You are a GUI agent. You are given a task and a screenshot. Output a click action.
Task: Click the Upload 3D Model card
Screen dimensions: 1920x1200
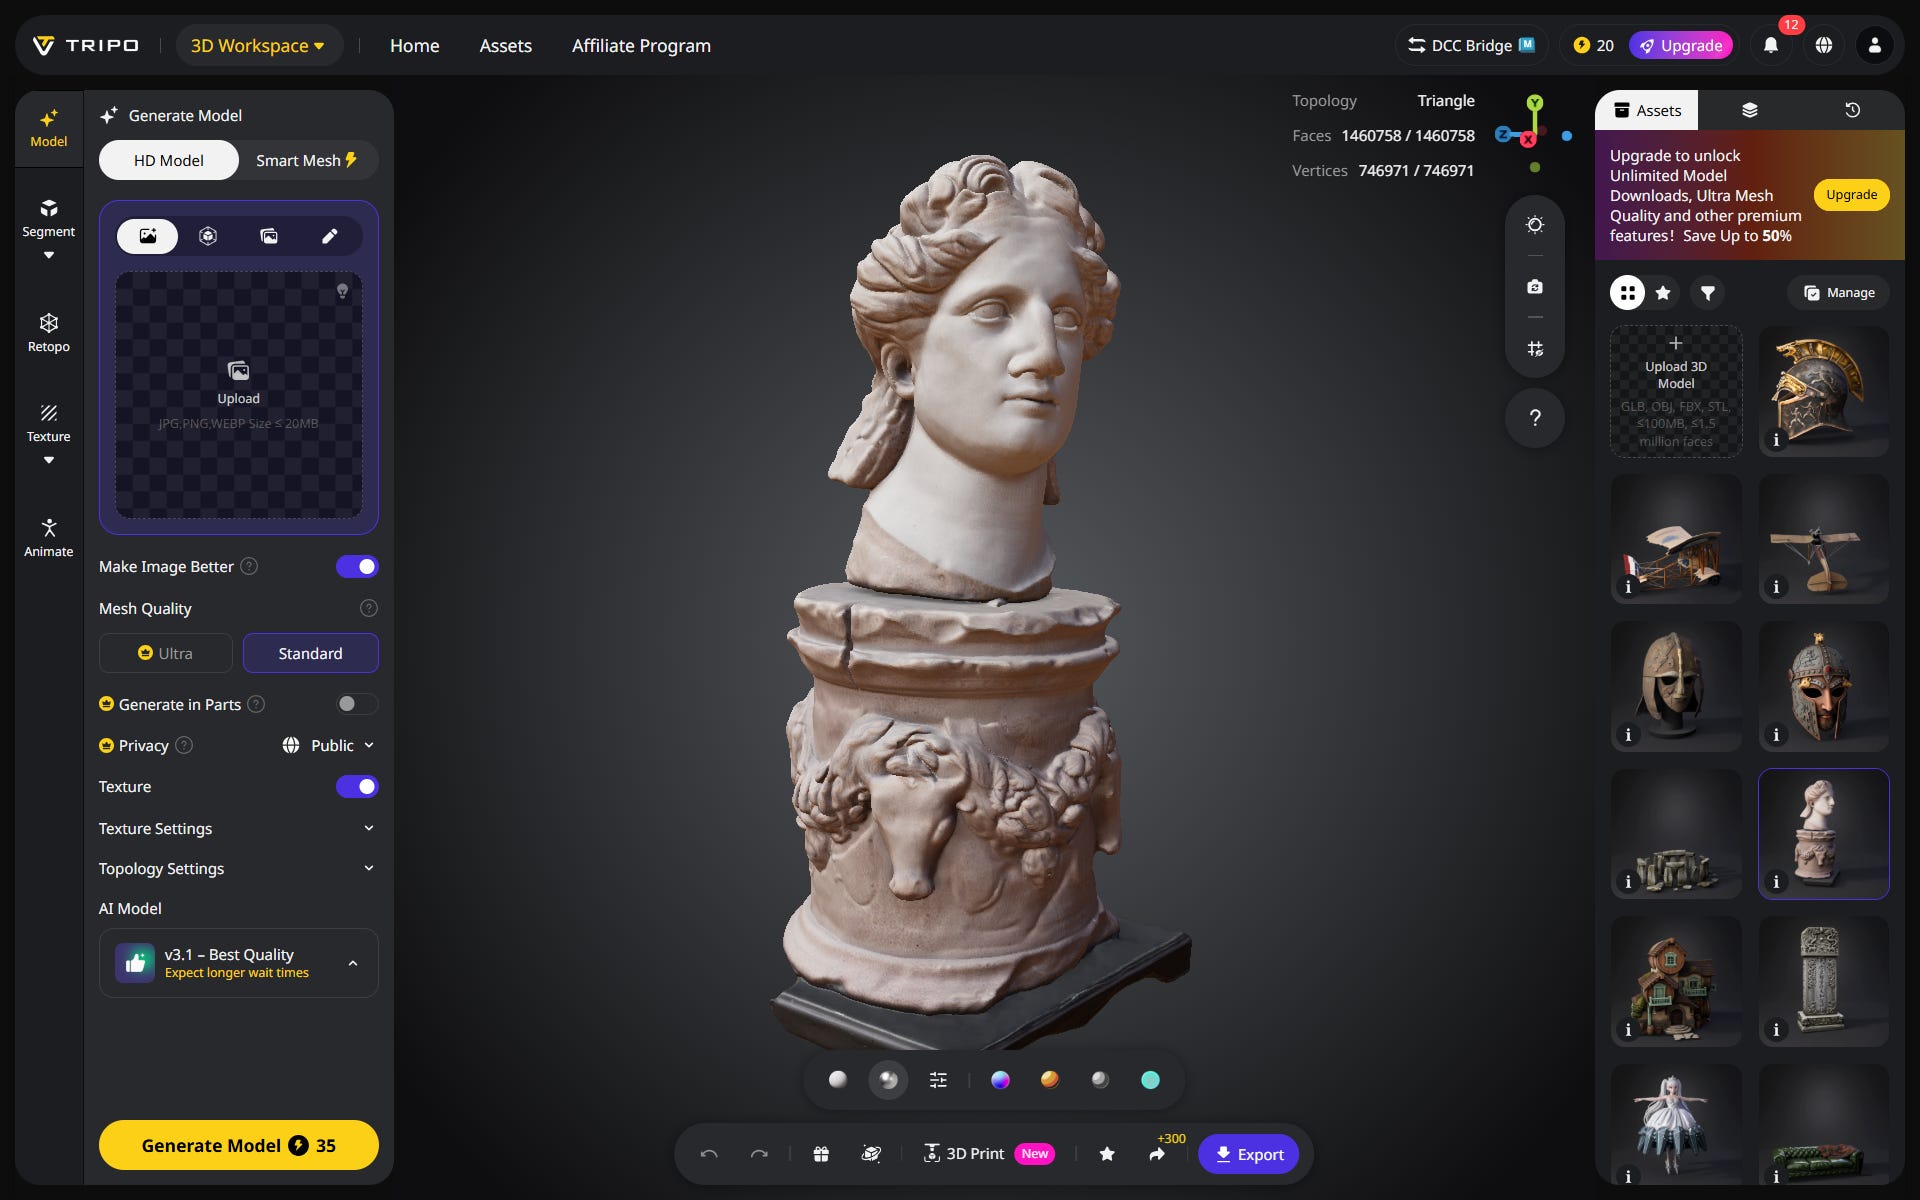(1674, 391)
